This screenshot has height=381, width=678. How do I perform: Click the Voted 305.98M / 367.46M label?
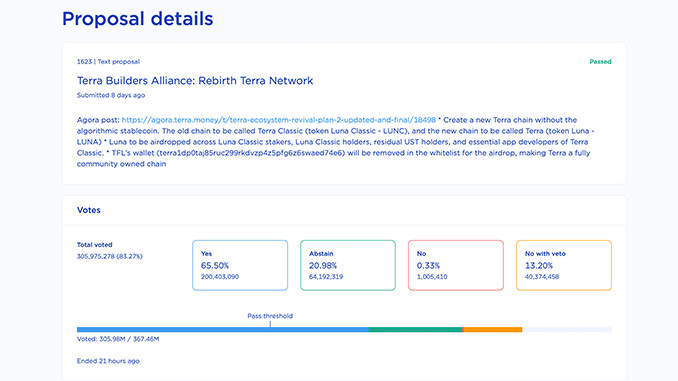click(x=118, y=339)
